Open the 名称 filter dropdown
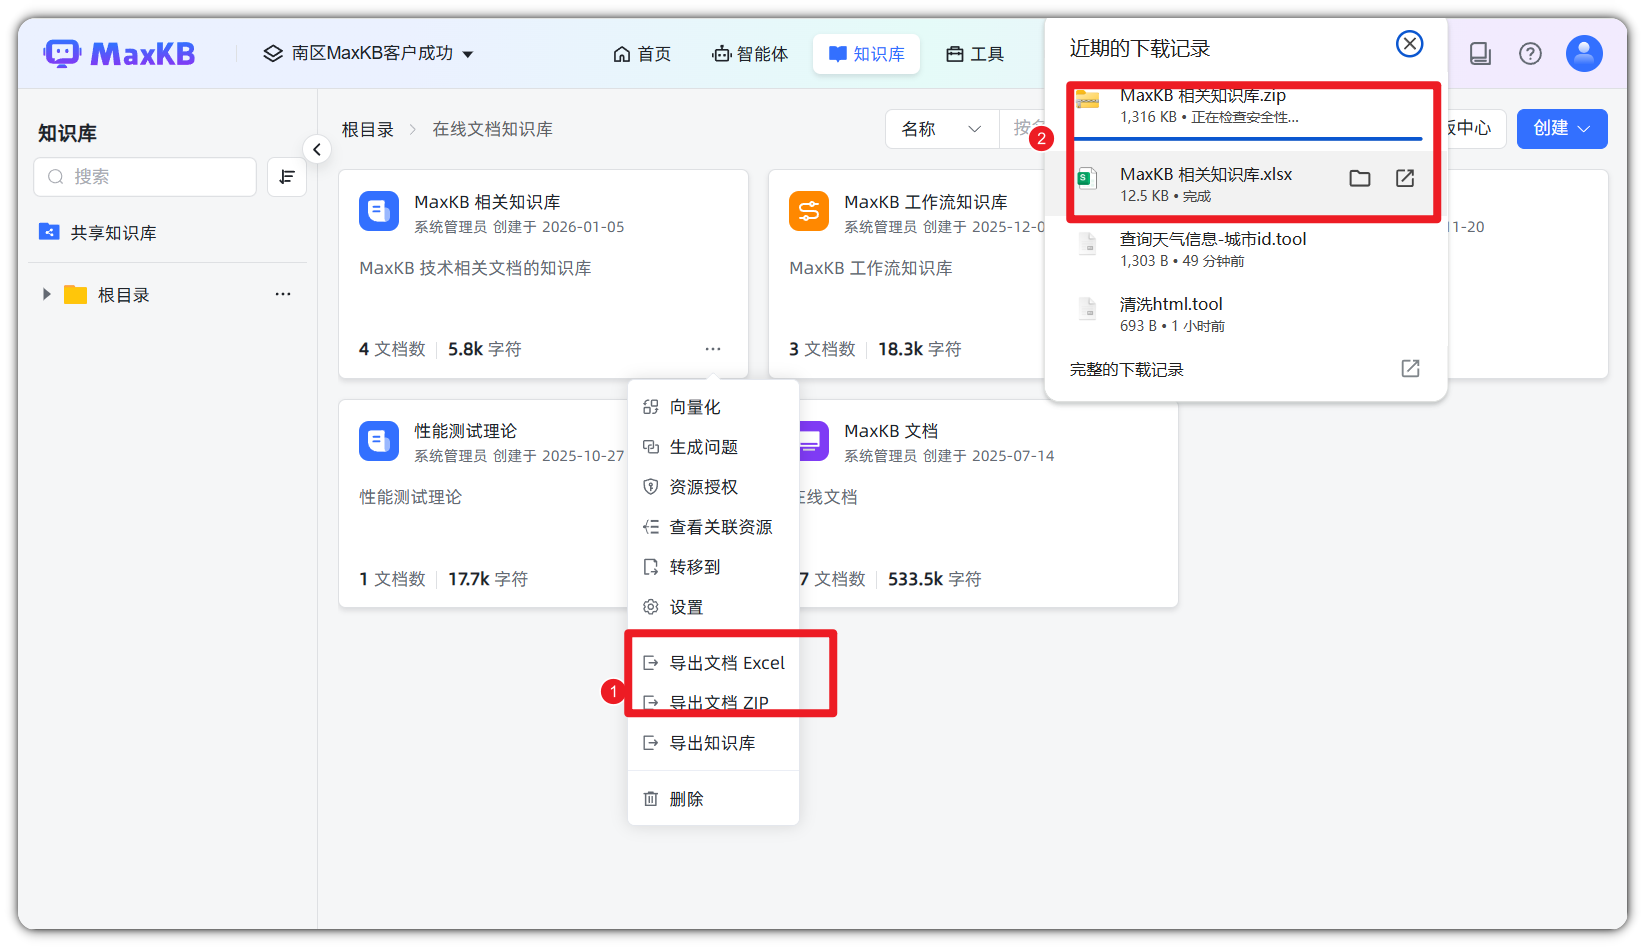This screenshot has height=948, width=1646. coord(941,129)
